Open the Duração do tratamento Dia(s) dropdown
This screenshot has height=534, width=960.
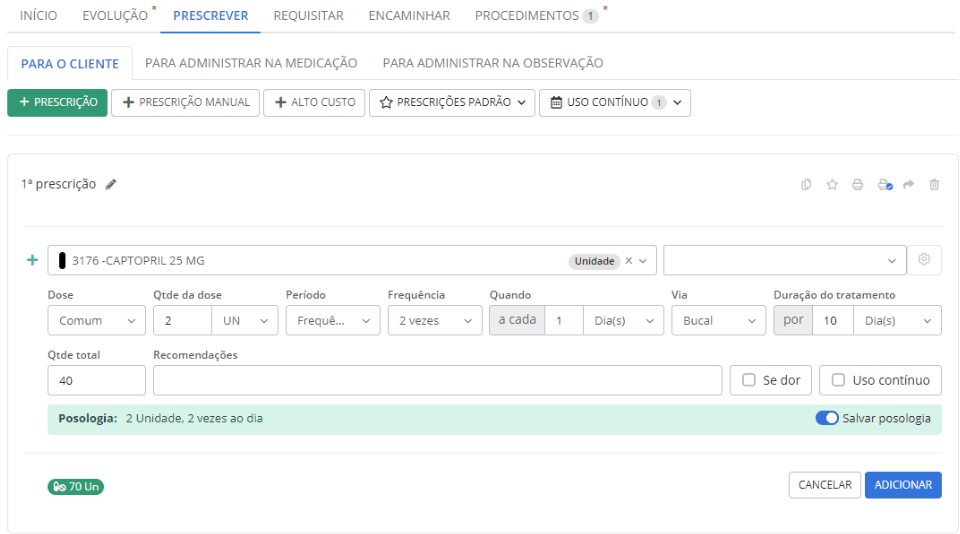[x=898, y=320]
